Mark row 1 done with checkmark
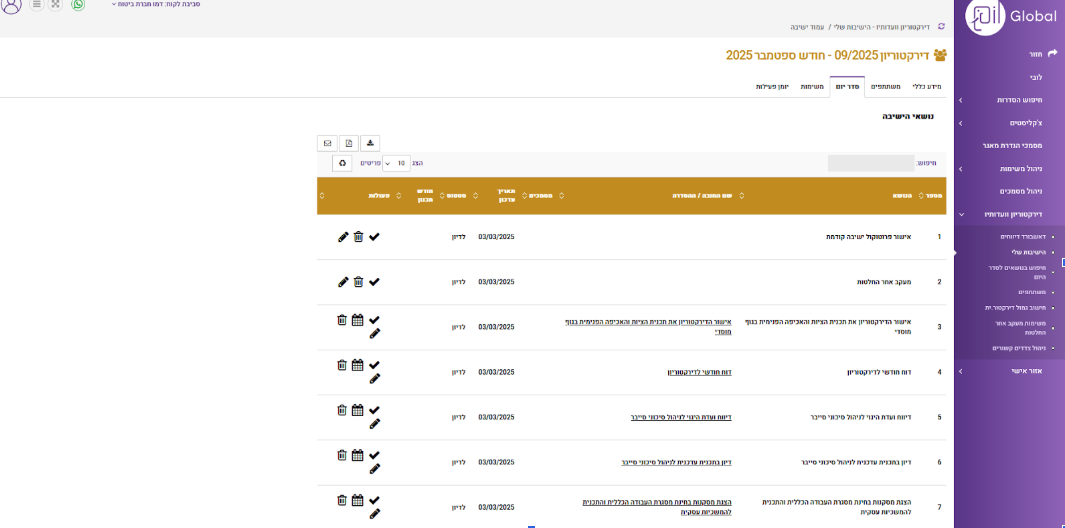1065x528 pixels. (x=374, y=237)
